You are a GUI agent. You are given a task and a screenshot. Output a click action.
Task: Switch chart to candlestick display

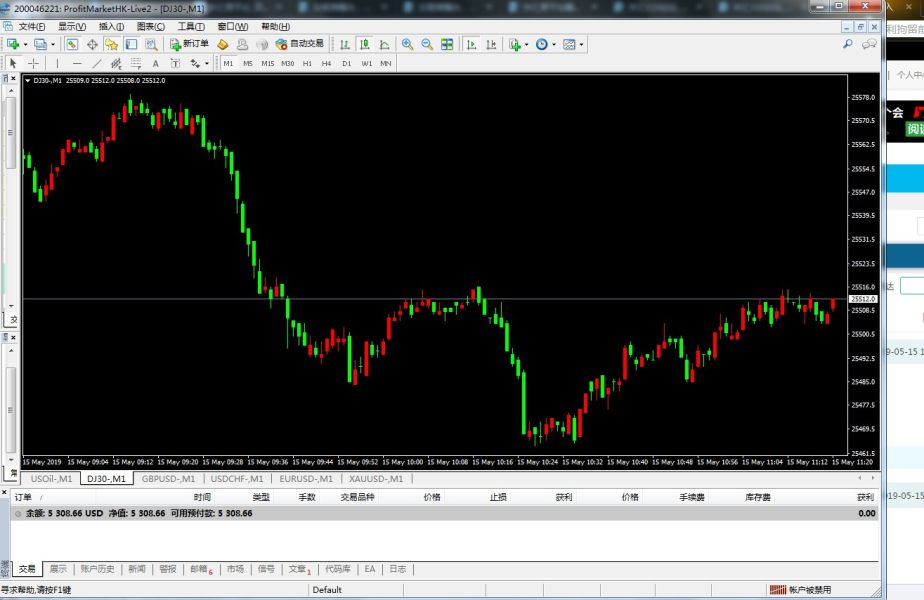click(364, 44)
